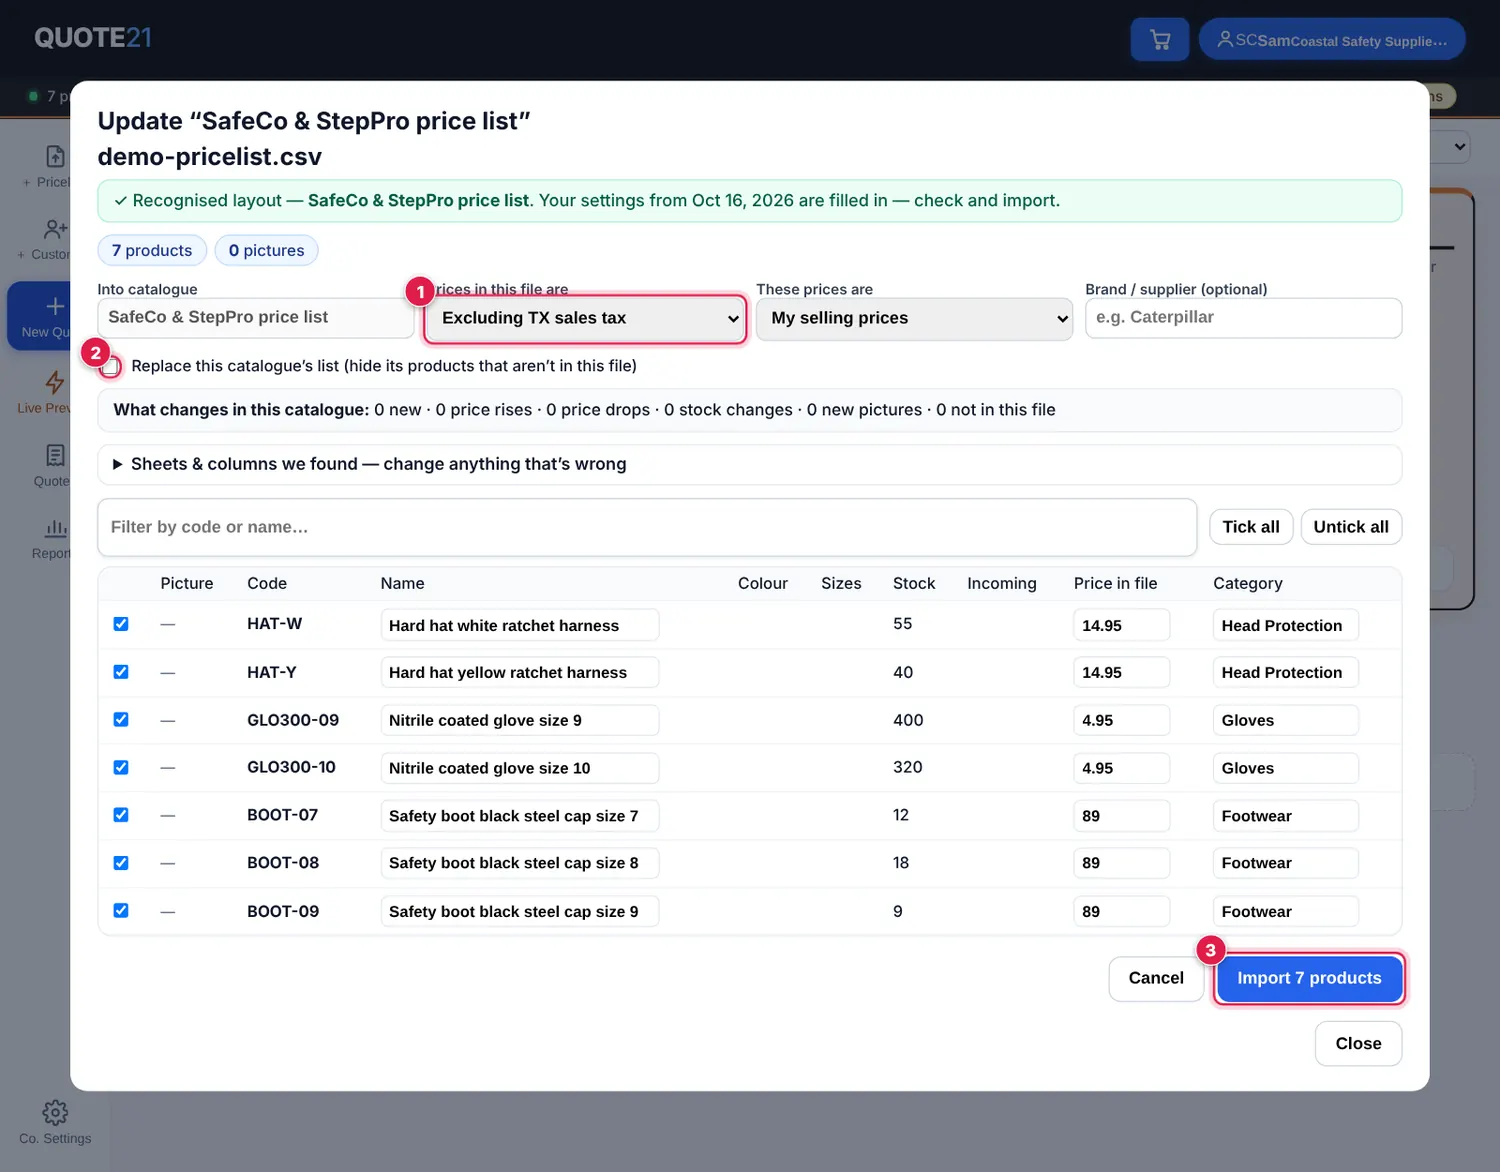Edit name field Nitrile coated glove size 10
This screenshot has width=1500, height=1172.
pos(519,768)
